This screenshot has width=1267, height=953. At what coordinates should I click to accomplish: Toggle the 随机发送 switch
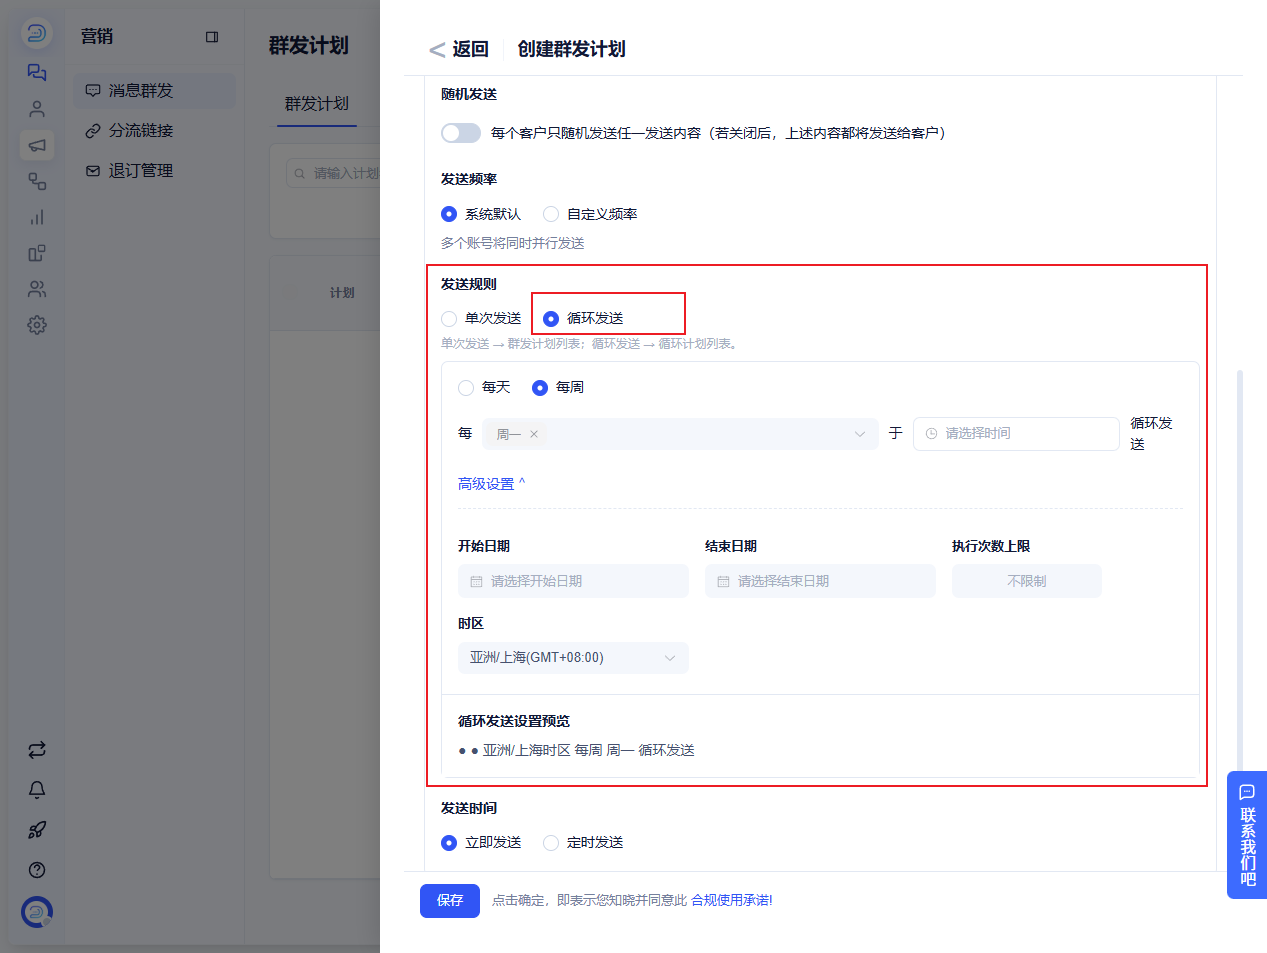[461, 133]
